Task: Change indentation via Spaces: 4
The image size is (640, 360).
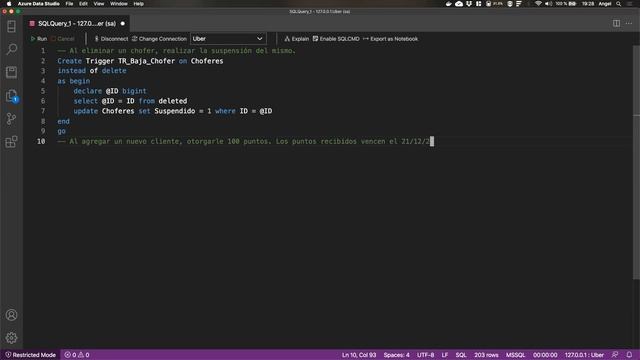Action: 396,355
